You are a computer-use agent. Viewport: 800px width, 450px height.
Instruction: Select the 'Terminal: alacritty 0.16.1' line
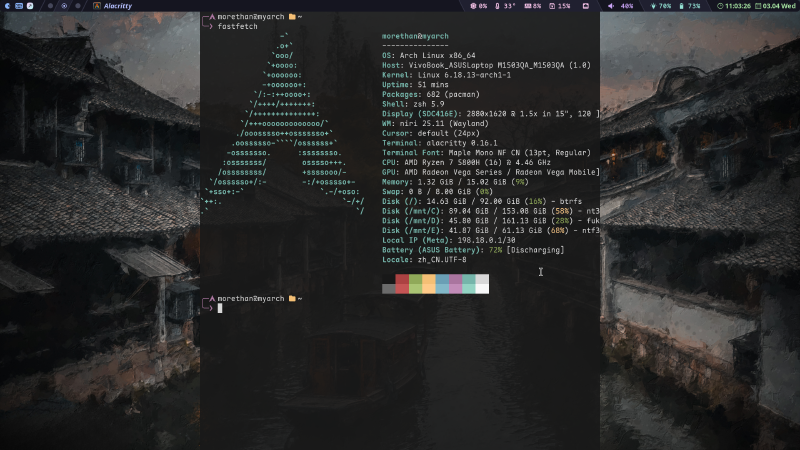click(440, 143)
